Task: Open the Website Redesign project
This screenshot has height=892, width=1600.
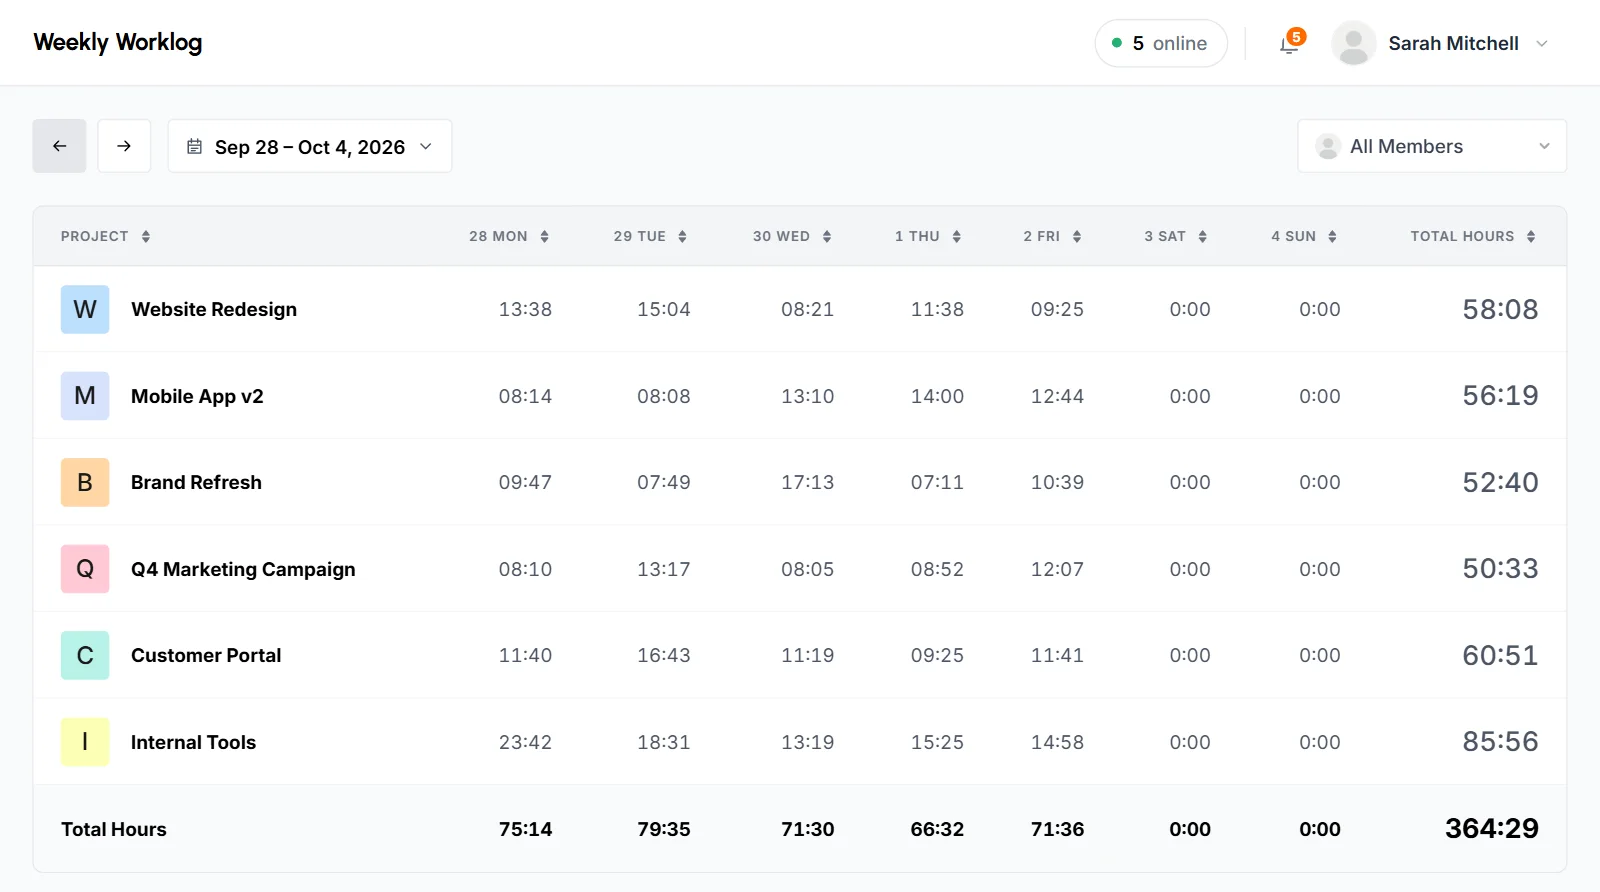Action: (214, 310)
